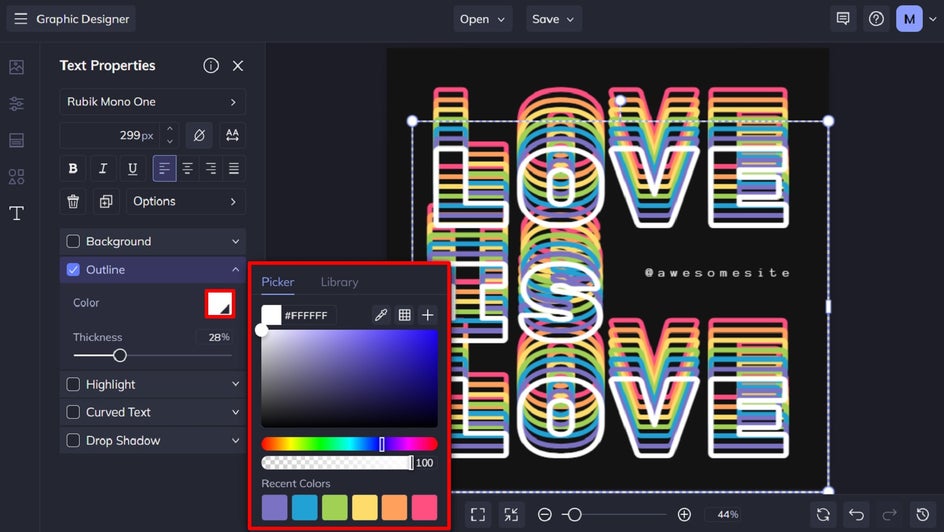Click the M user avatar
944x532 pixels.
point(909,19)
